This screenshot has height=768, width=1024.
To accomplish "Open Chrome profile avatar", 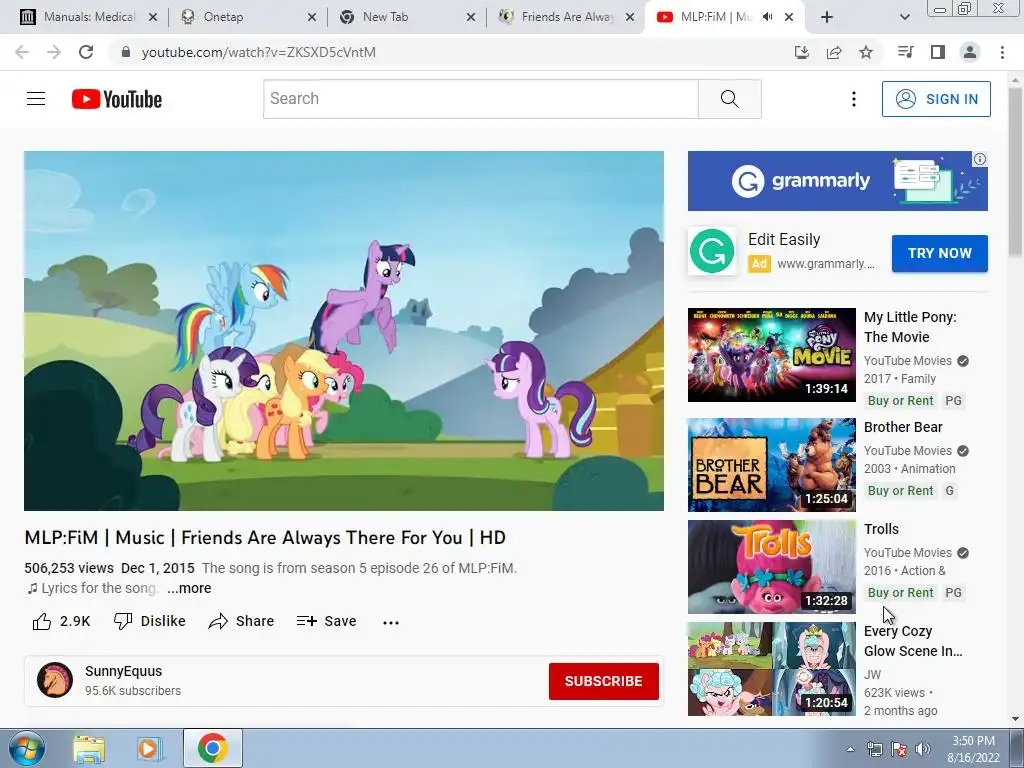I will [x=970, y=52].
